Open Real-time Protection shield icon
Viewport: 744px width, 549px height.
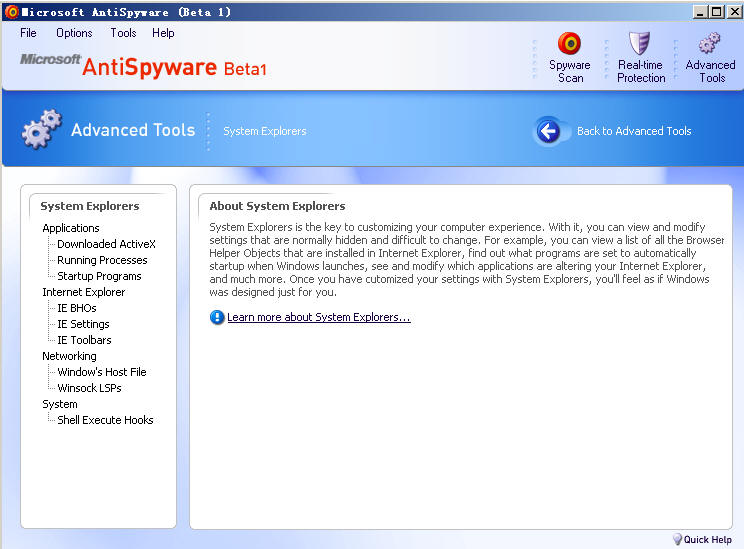pos(639,43)
